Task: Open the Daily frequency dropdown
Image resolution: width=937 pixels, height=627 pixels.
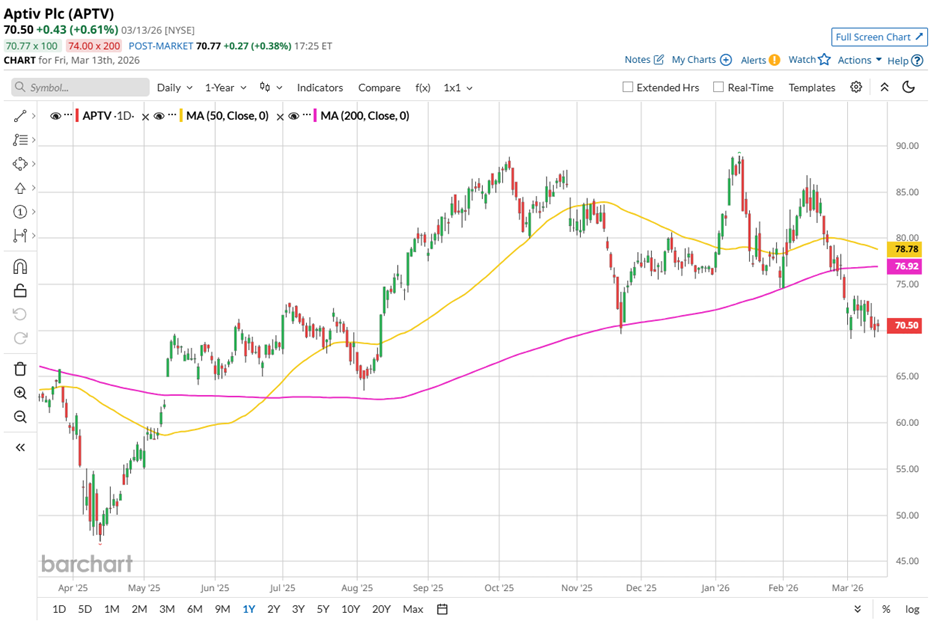Action: coord(174,87)
